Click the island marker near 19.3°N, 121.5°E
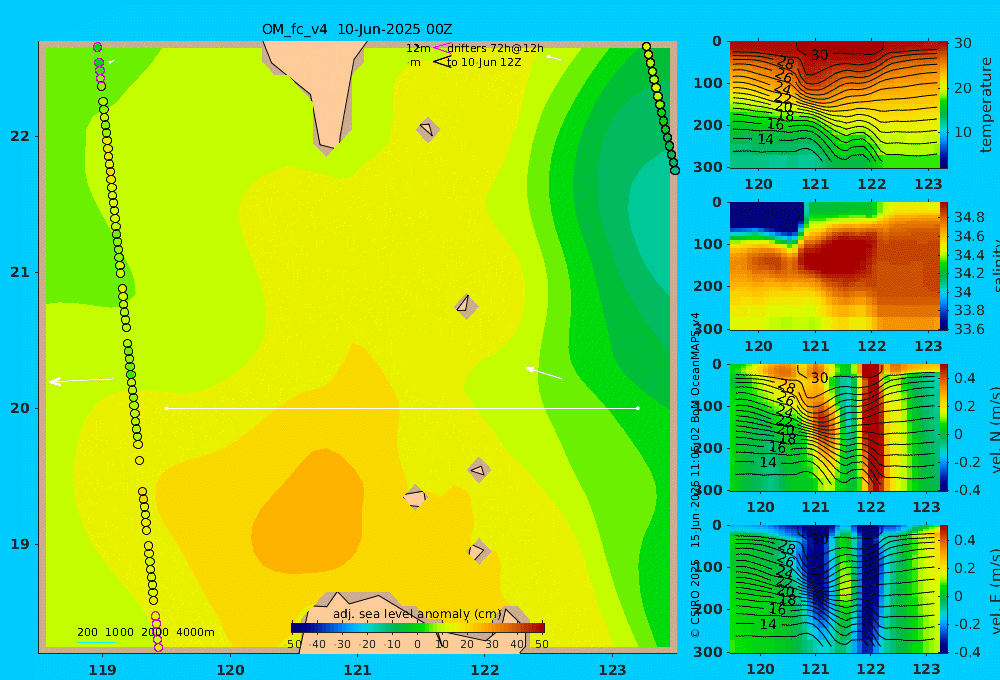The height and width of the screenshot is (680, 1000). coord(415,497)
